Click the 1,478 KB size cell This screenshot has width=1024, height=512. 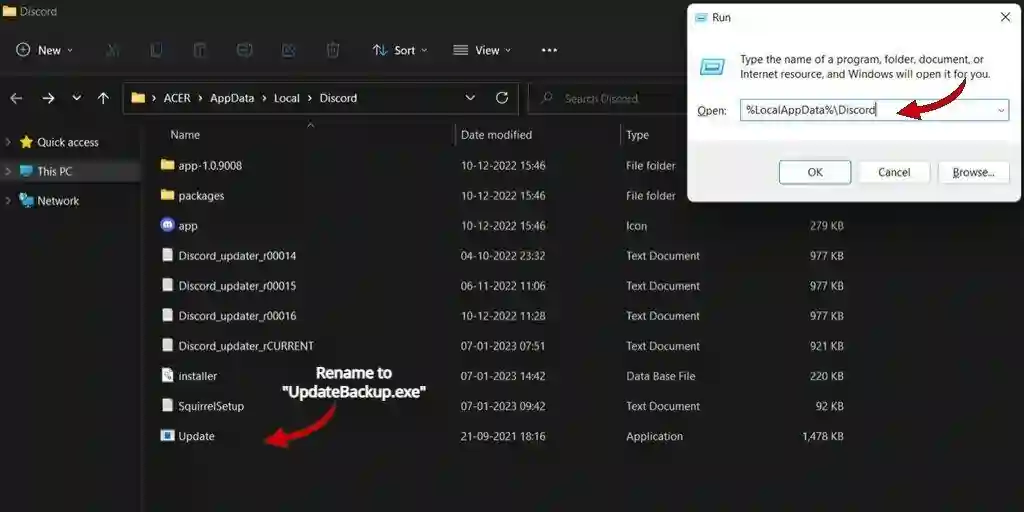[823, 436]
